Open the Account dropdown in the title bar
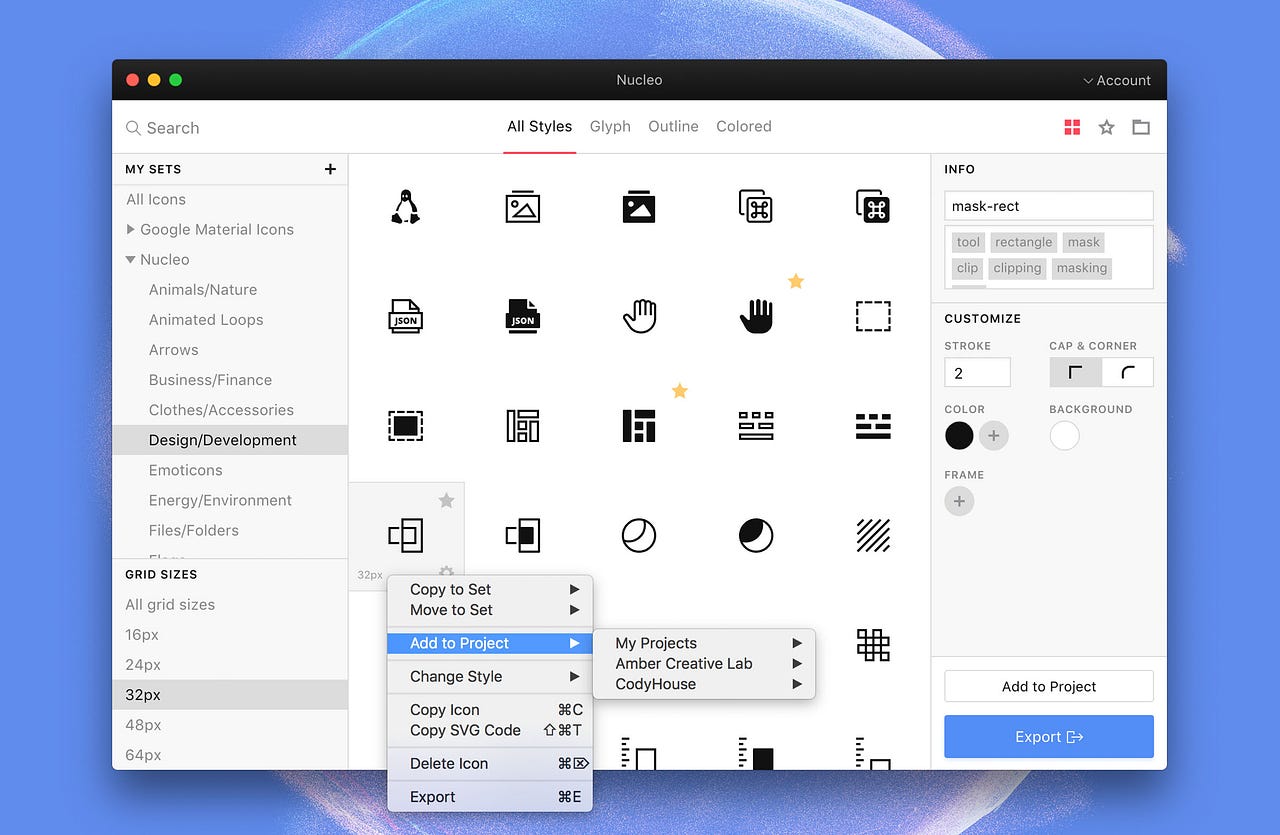 [1115, 80]
